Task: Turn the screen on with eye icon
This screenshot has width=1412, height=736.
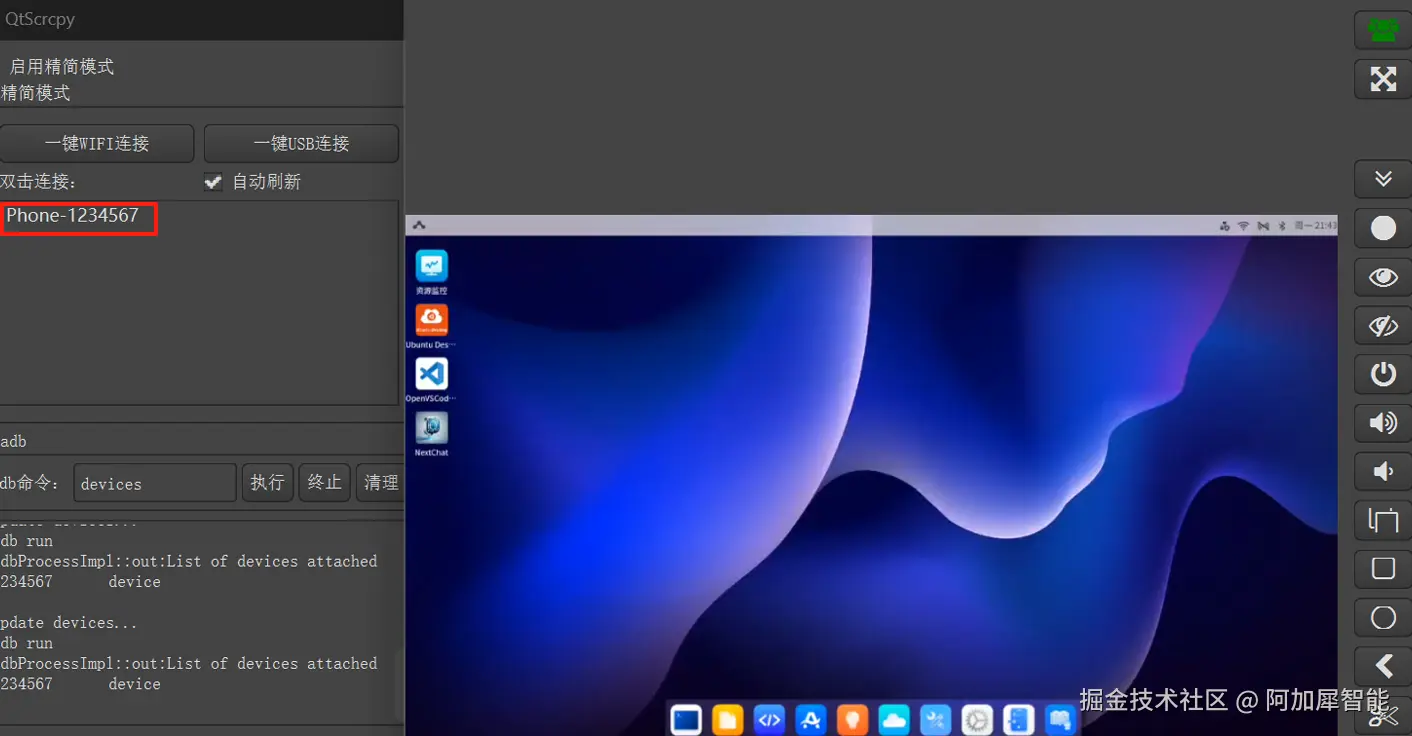Action: coord(1383,277)
